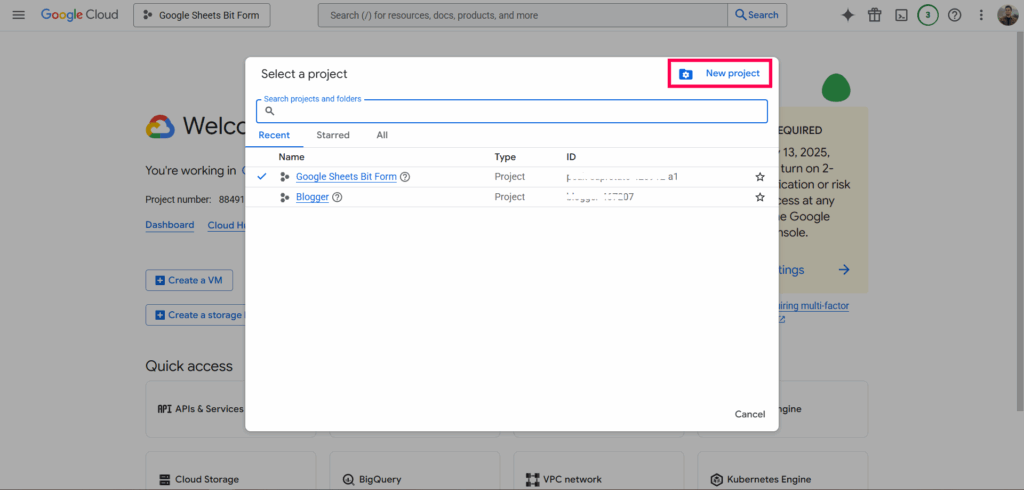1024x490 pixels.
Task: Click the help icon next to Blogger
Action: (x=337, y=197)
